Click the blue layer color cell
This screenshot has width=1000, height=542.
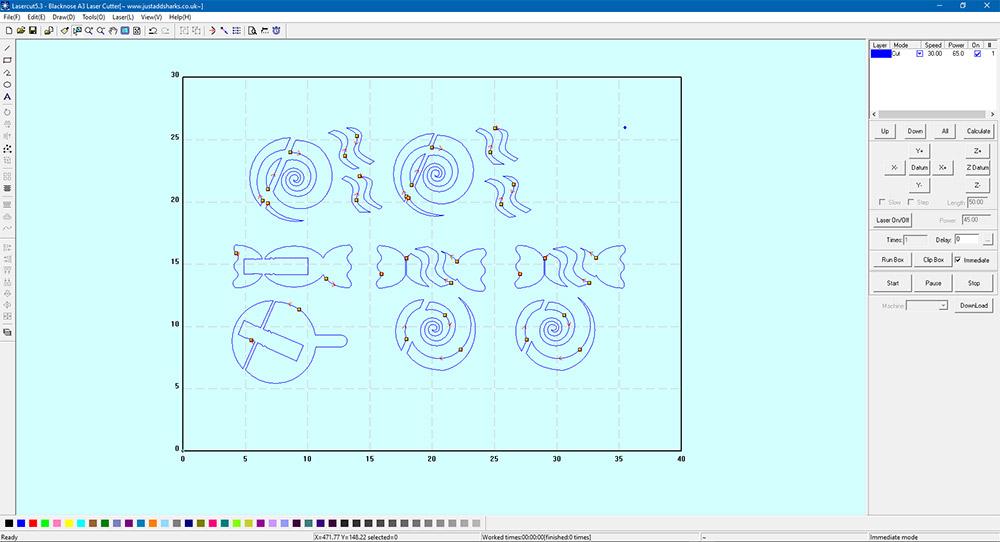pos(881,54)
